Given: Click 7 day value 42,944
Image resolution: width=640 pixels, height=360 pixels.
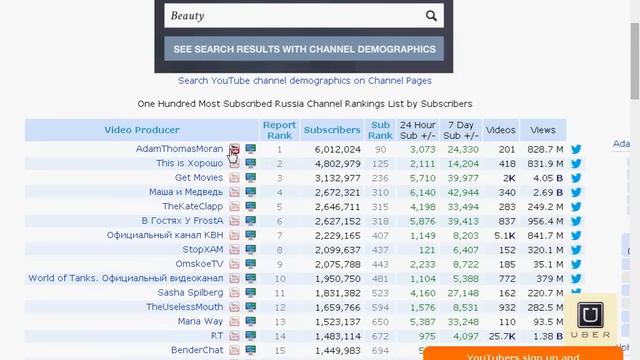Looking at the screenshot, I should tap(463, 192).
